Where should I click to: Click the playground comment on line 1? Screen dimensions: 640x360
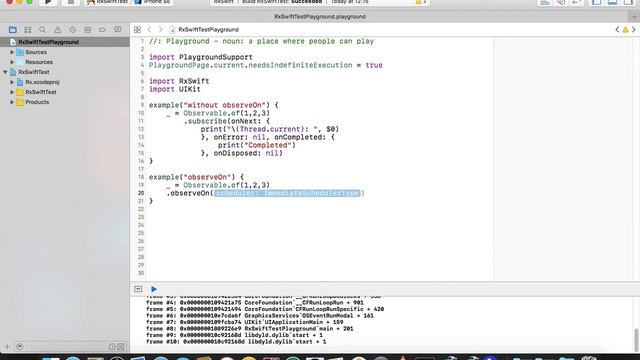click(261, 41)
